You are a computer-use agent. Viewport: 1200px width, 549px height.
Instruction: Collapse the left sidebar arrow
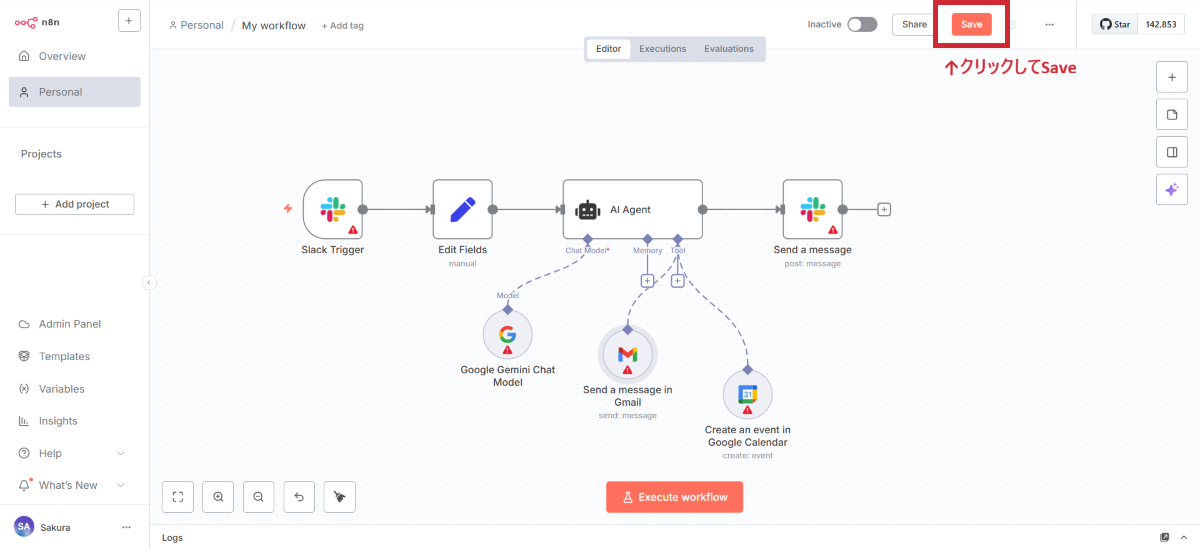click(149, 283)
